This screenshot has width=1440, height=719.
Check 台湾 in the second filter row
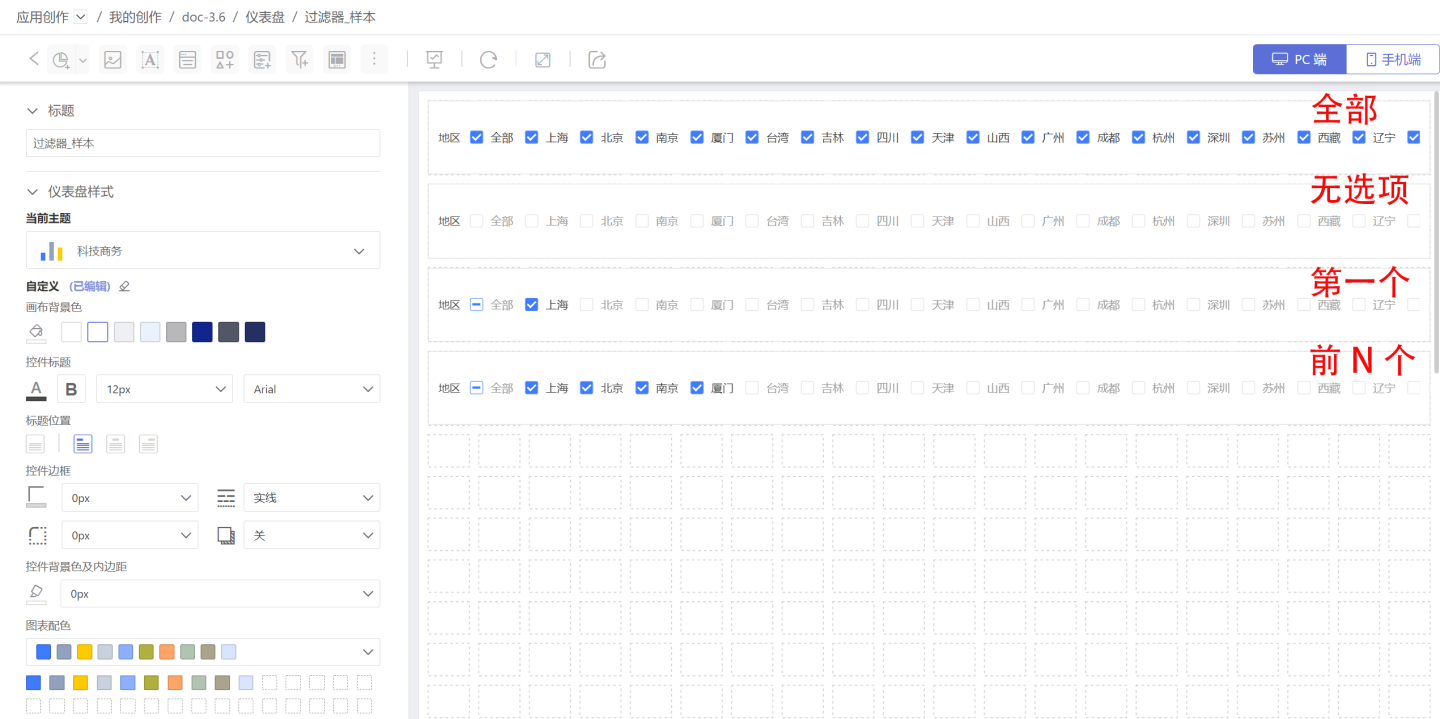(752, 221)
